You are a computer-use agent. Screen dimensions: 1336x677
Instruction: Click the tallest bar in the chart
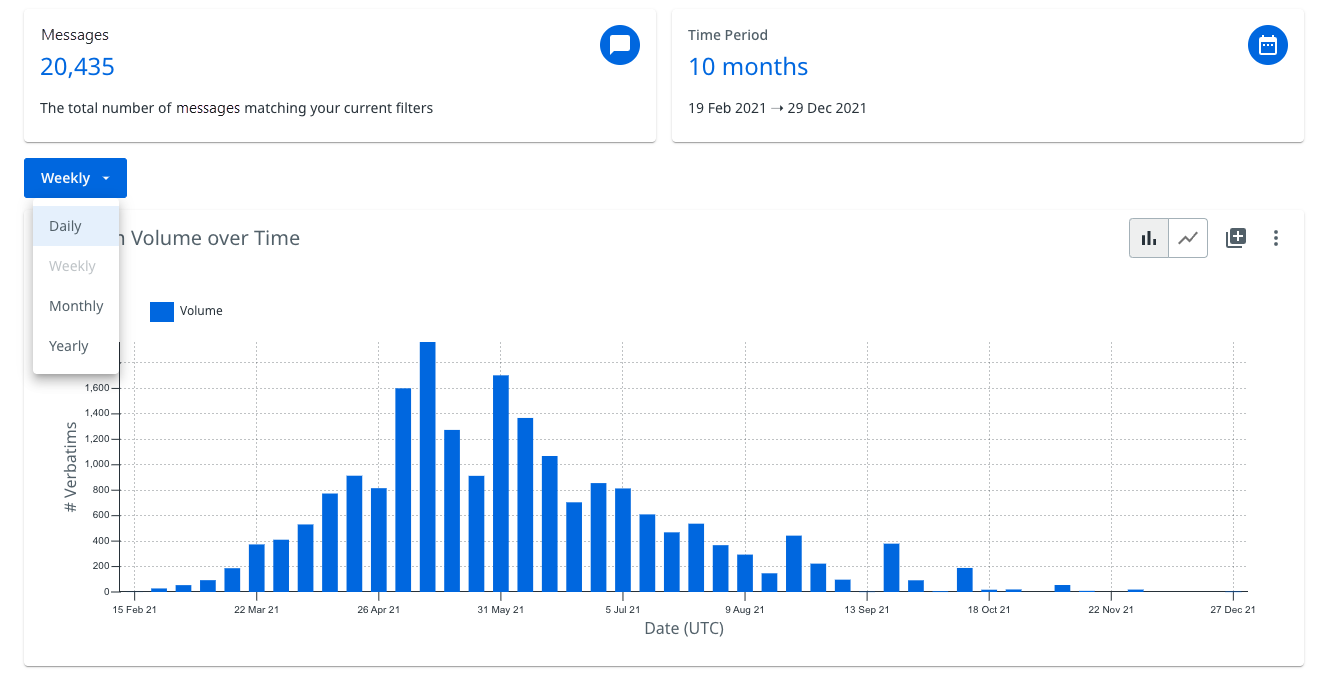click(x=427, y=466)
